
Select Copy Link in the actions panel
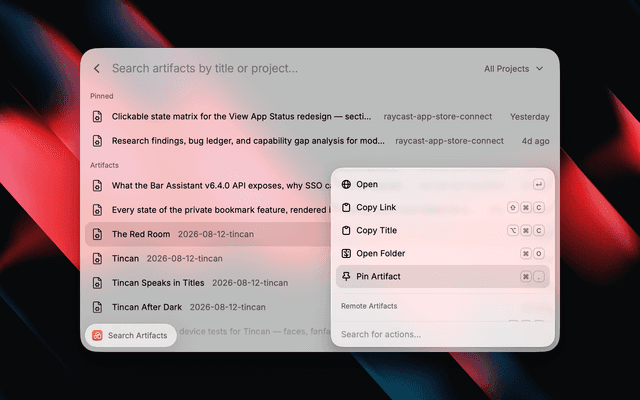(x=442, y=207)
